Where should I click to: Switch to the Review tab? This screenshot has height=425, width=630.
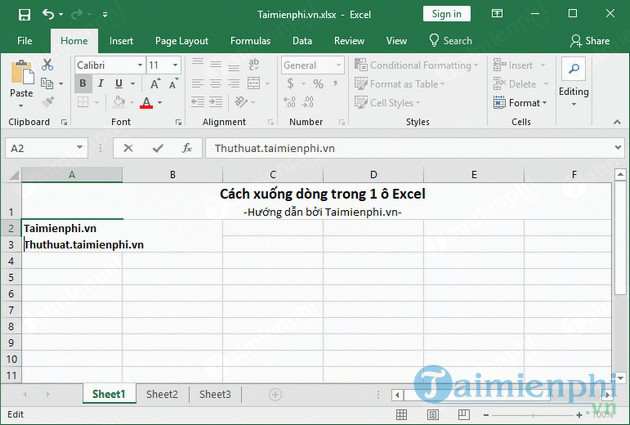pyautogui.click(x=349, y=41)
